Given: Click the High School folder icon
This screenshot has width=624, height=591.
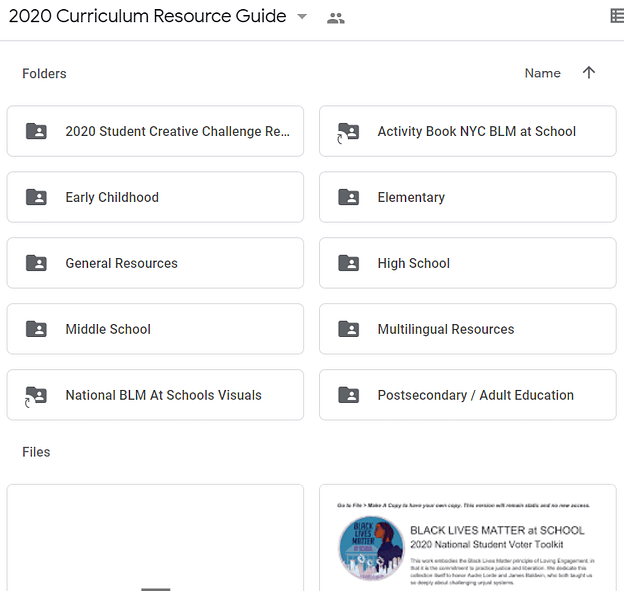Looking at the screenshot, I should pos(348,263).
